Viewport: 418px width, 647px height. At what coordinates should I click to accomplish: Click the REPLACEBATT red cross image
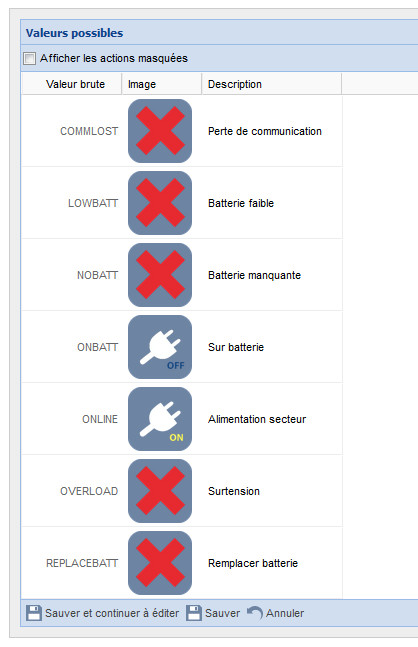[x=160, y=563]
